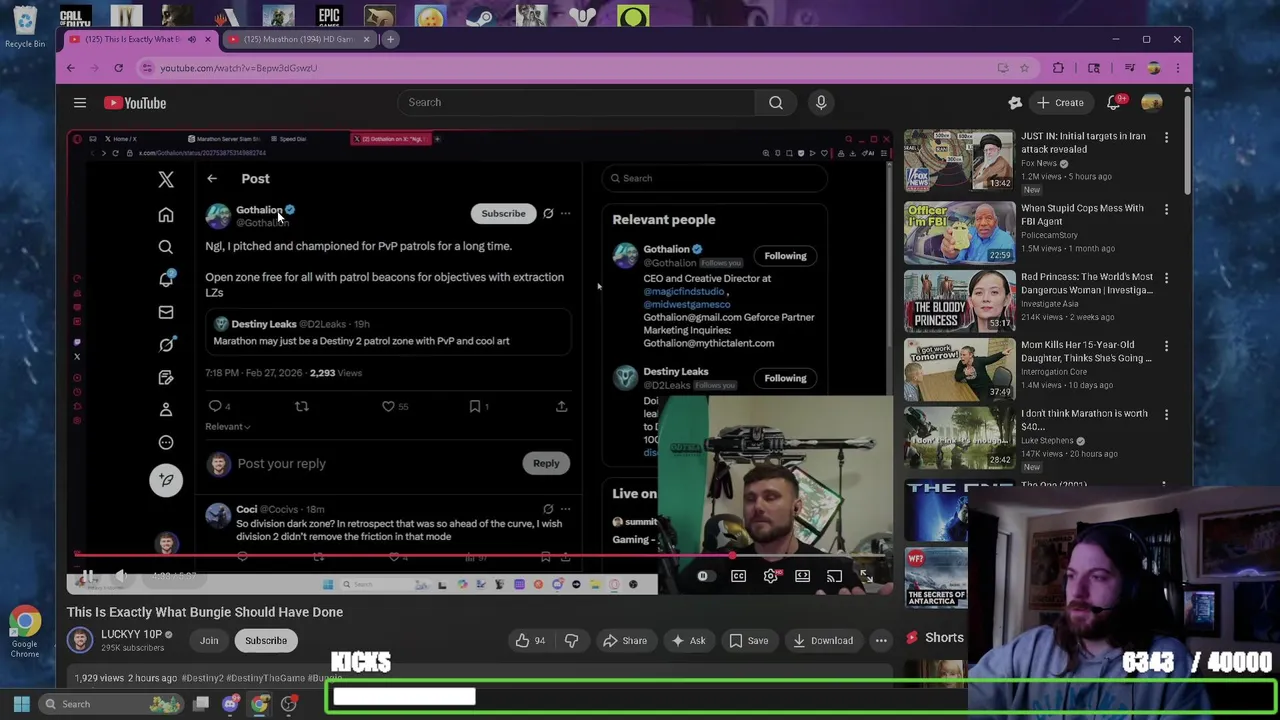Open the LUCKYY 10P channel avatar
This screenshot has width=1280, height=720.
click(x=80, y=639)
